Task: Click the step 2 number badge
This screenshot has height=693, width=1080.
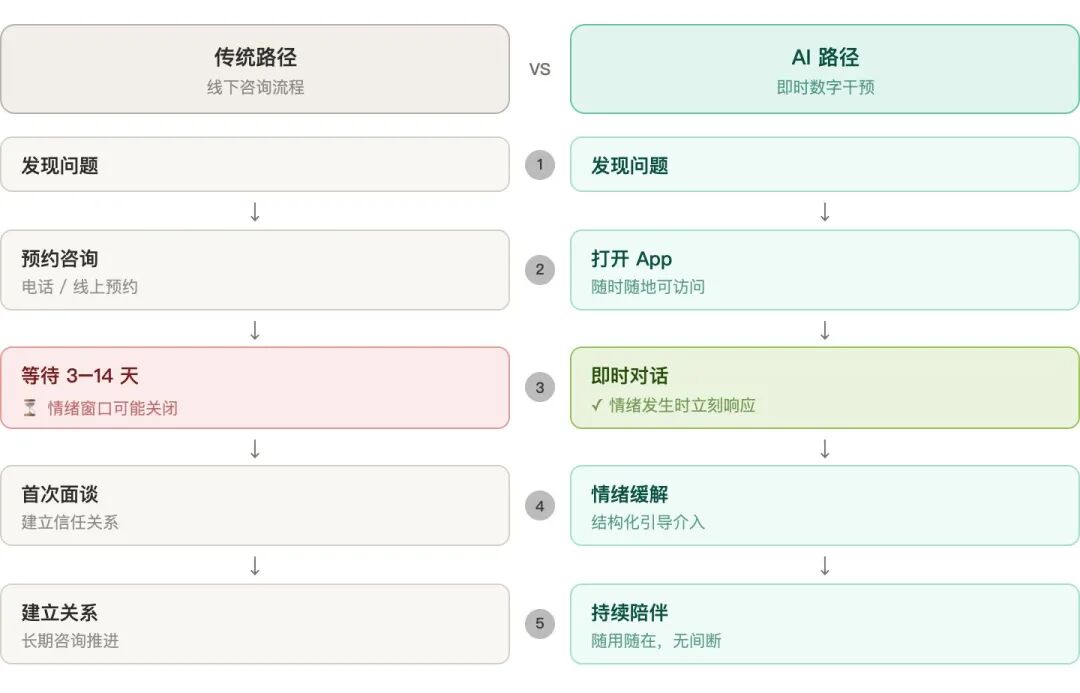Action: (540, 269)
